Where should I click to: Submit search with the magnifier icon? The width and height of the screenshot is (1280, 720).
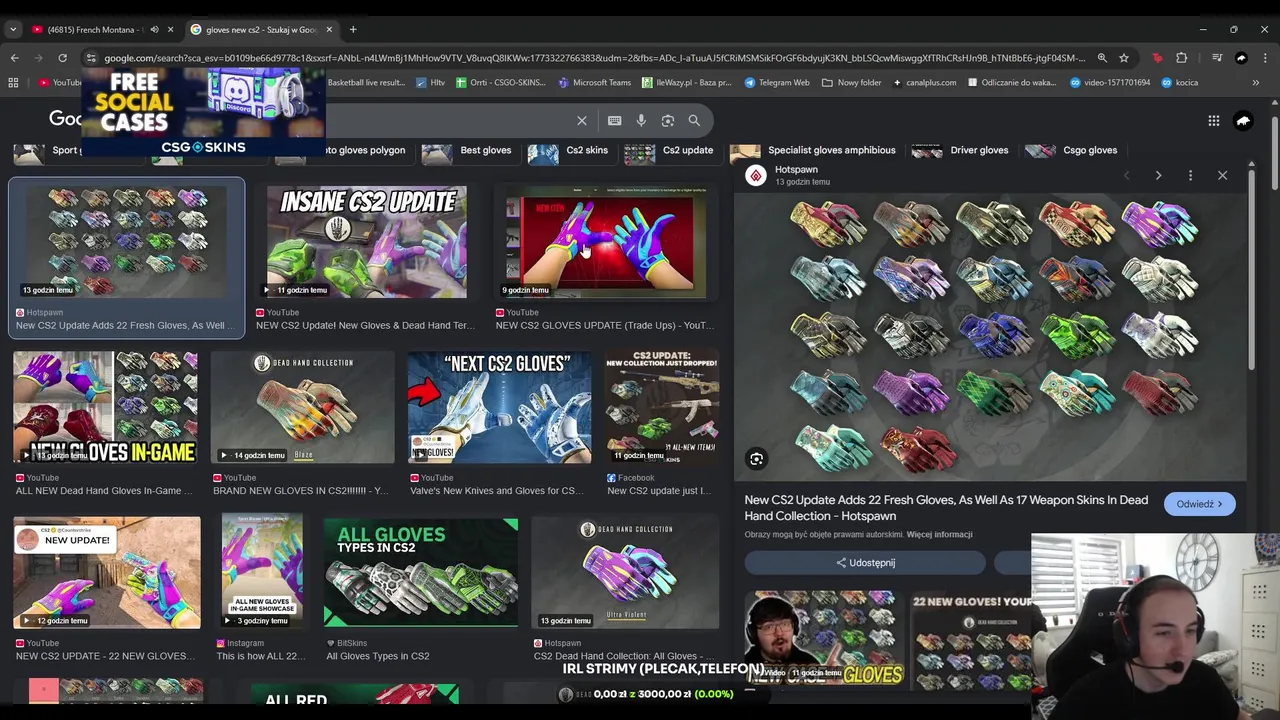click(694, 120)
